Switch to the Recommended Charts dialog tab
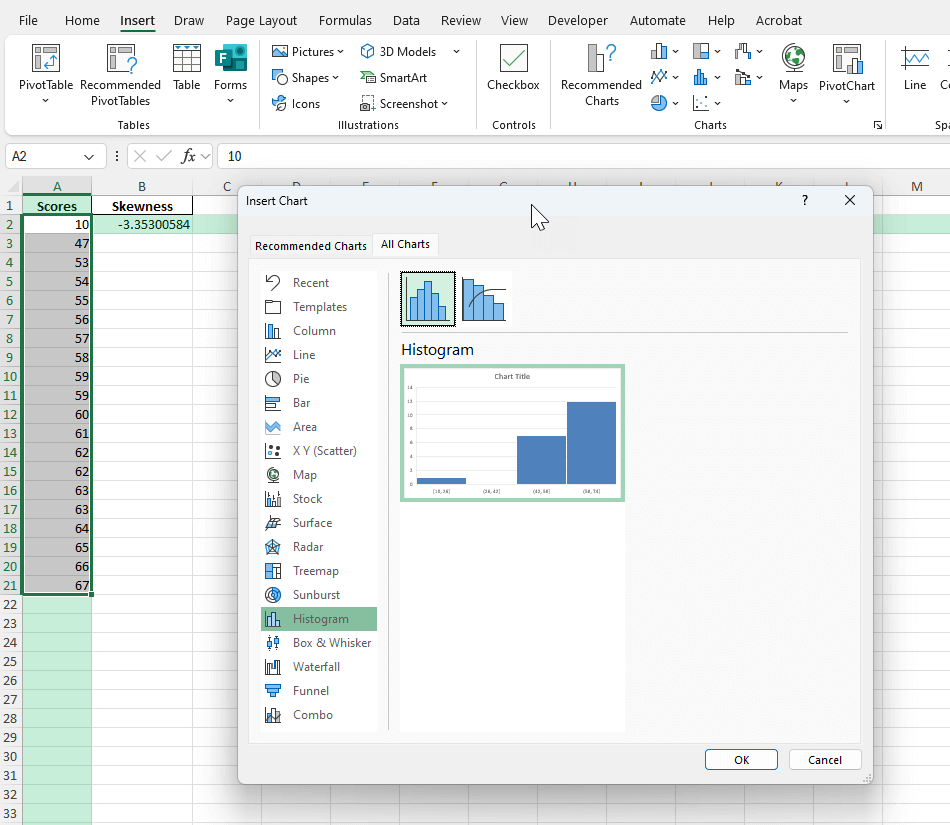This screenshot has width=950, height=825. (311, 246)
